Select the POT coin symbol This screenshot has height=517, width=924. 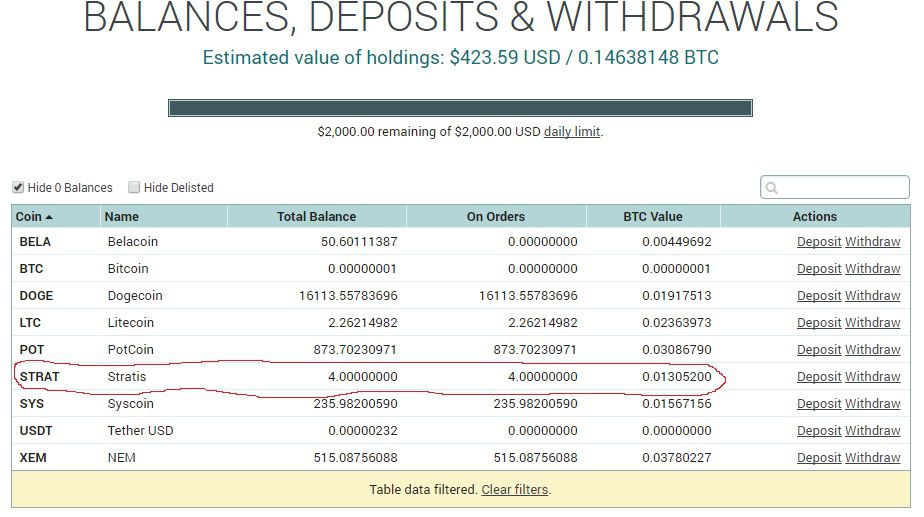coord(32,350)
